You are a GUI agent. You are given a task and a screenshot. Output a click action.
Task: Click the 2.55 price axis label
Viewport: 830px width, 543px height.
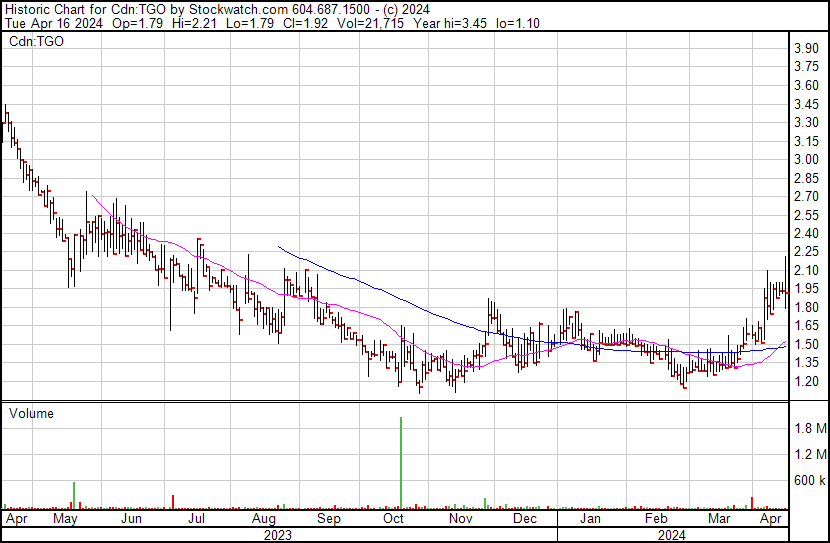(806, 215)
